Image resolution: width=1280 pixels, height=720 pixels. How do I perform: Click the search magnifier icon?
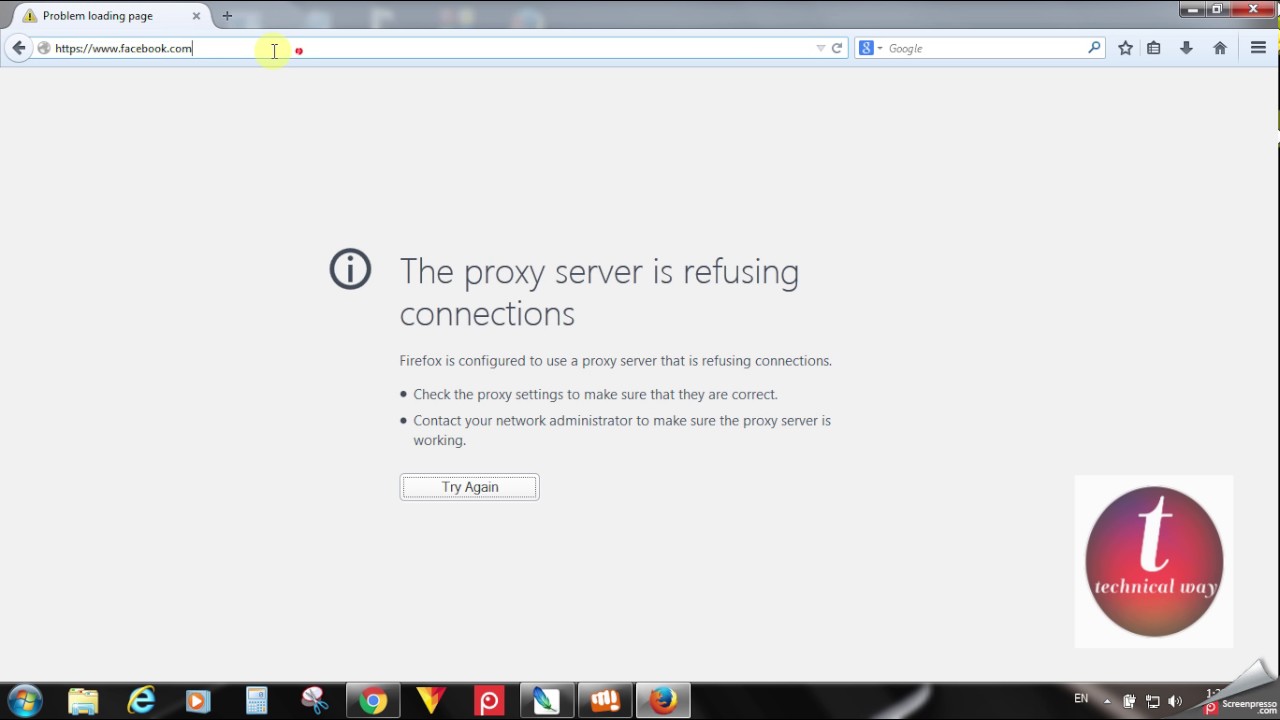click(x=1094, y=48)
